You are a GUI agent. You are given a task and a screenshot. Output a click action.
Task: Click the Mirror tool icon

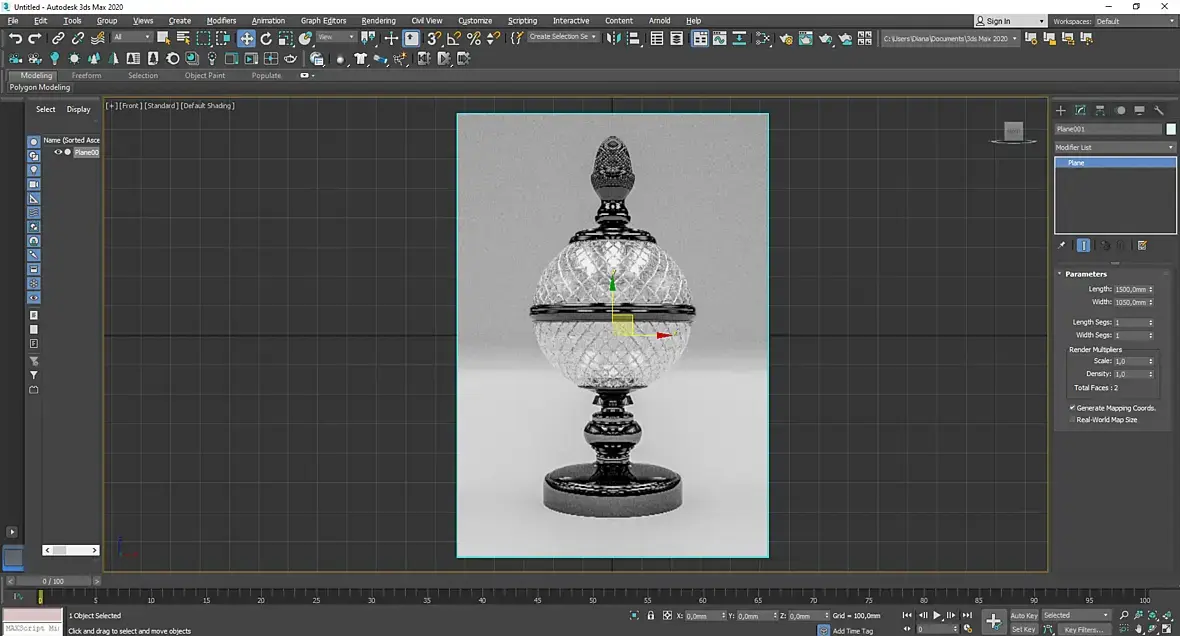(615, 38)
